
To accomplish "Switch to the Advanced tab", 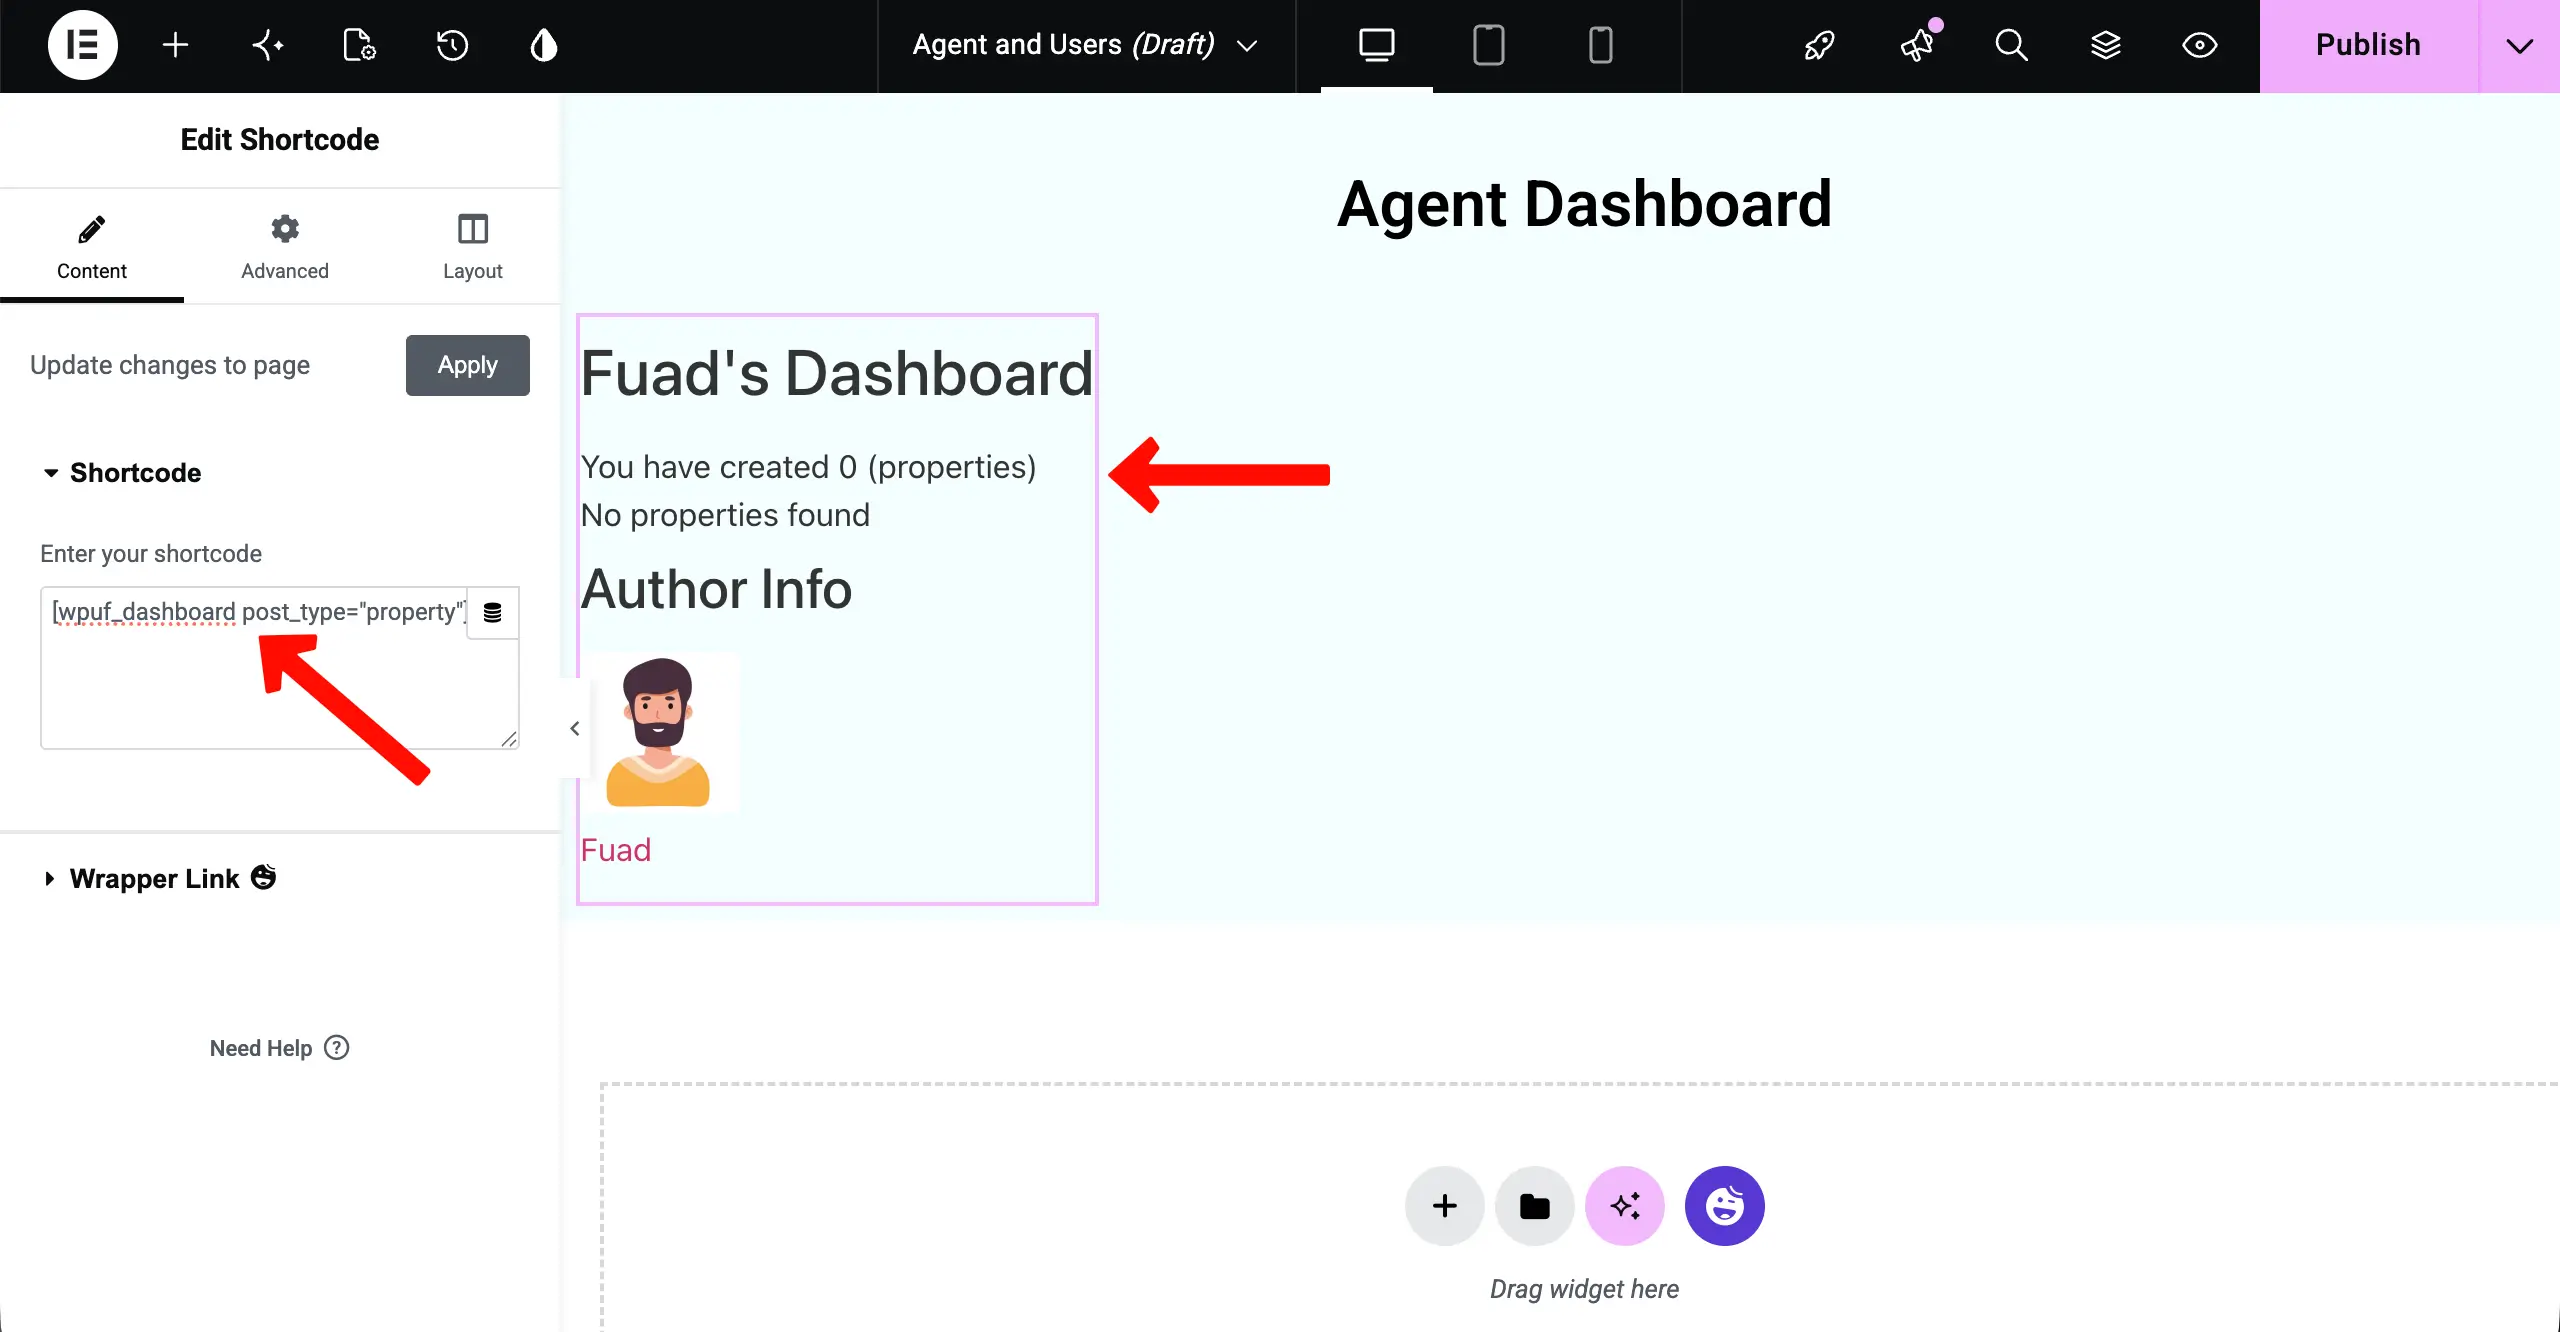I will (x=285, y=248).
